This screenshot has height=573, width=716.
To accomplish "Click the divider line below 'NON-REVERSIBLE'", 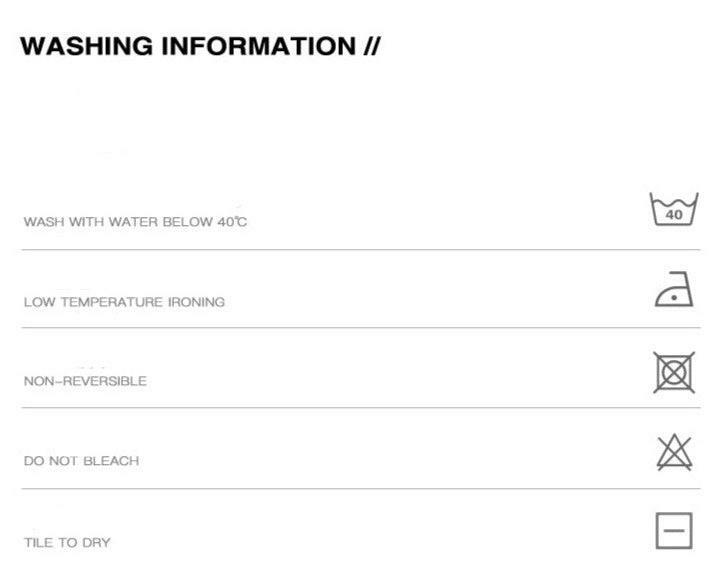I will tap(361, 407).
